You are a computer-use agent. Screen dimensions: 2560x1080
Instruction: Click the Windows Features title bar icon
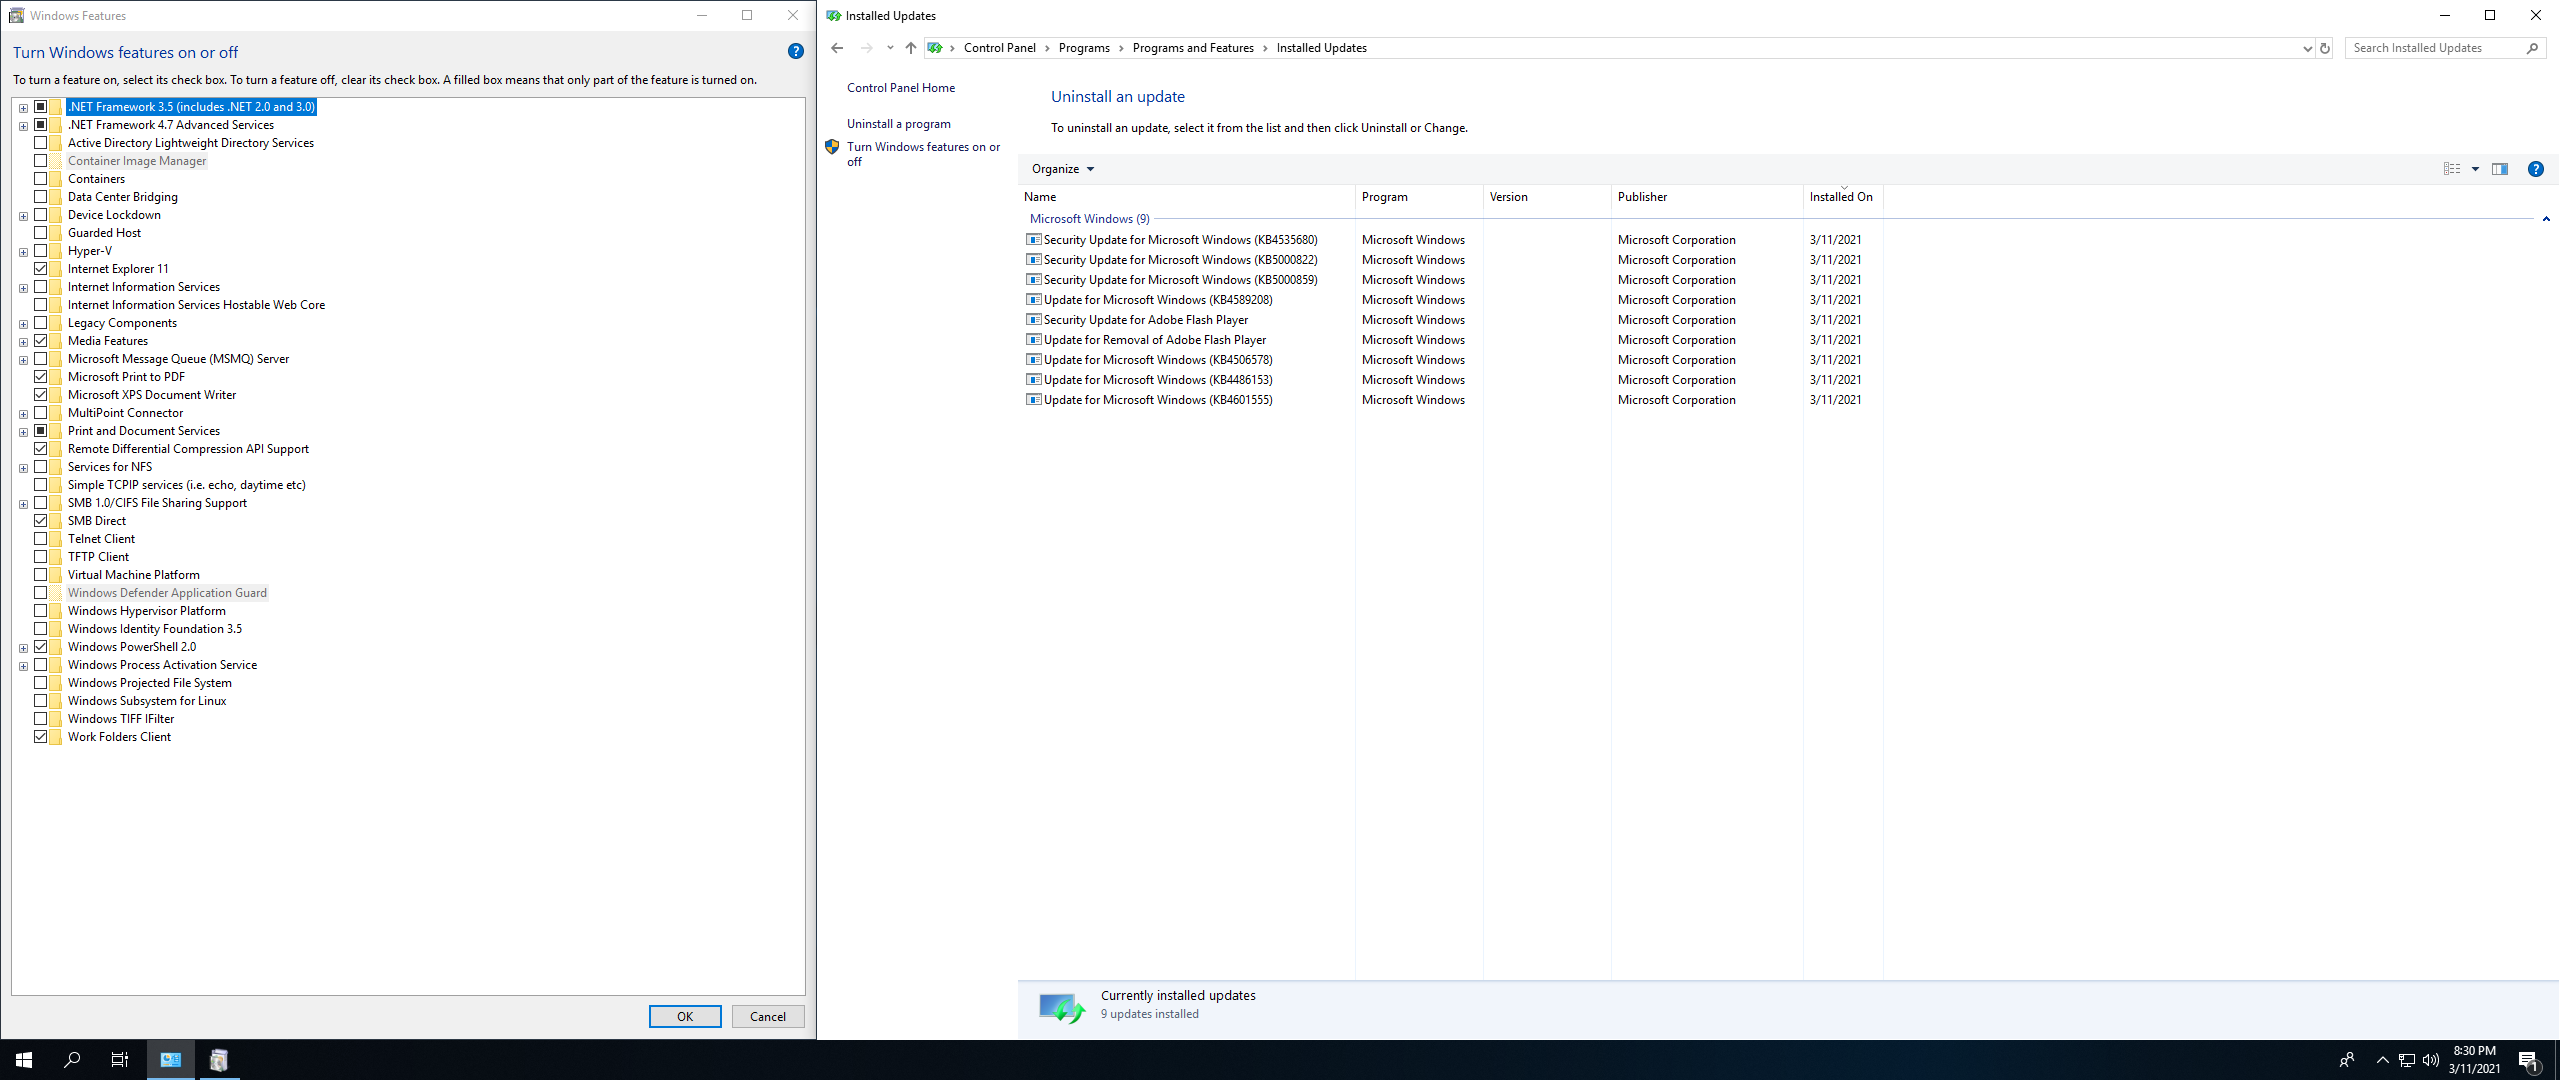16,15
